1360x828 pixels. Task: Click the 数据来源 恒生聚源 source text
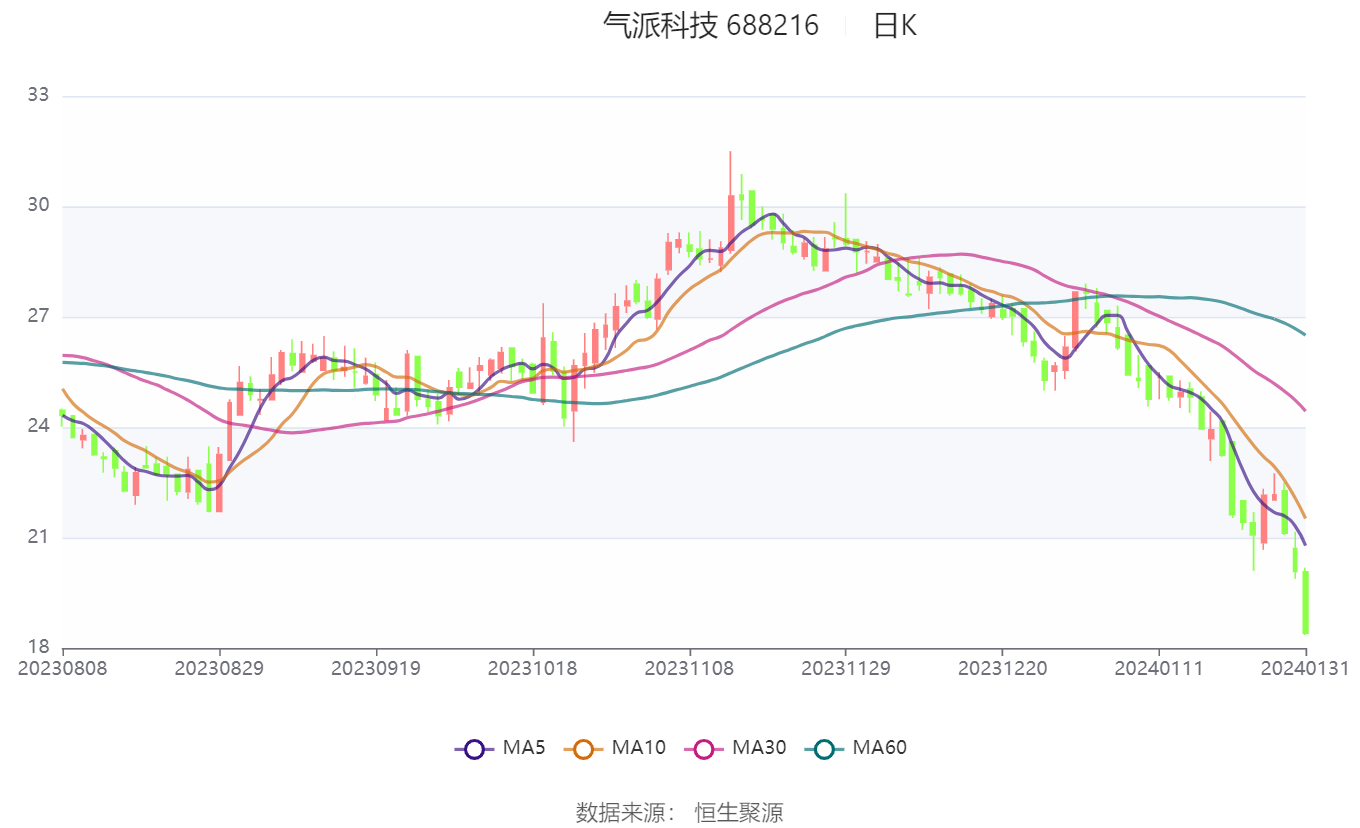pyautogui.click(x=680, y=812)
